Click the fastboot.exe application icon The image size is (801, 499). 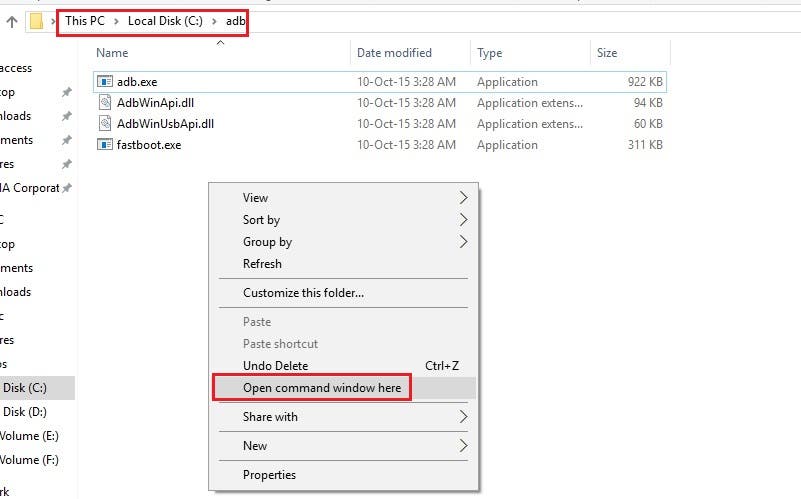(105, 145)
